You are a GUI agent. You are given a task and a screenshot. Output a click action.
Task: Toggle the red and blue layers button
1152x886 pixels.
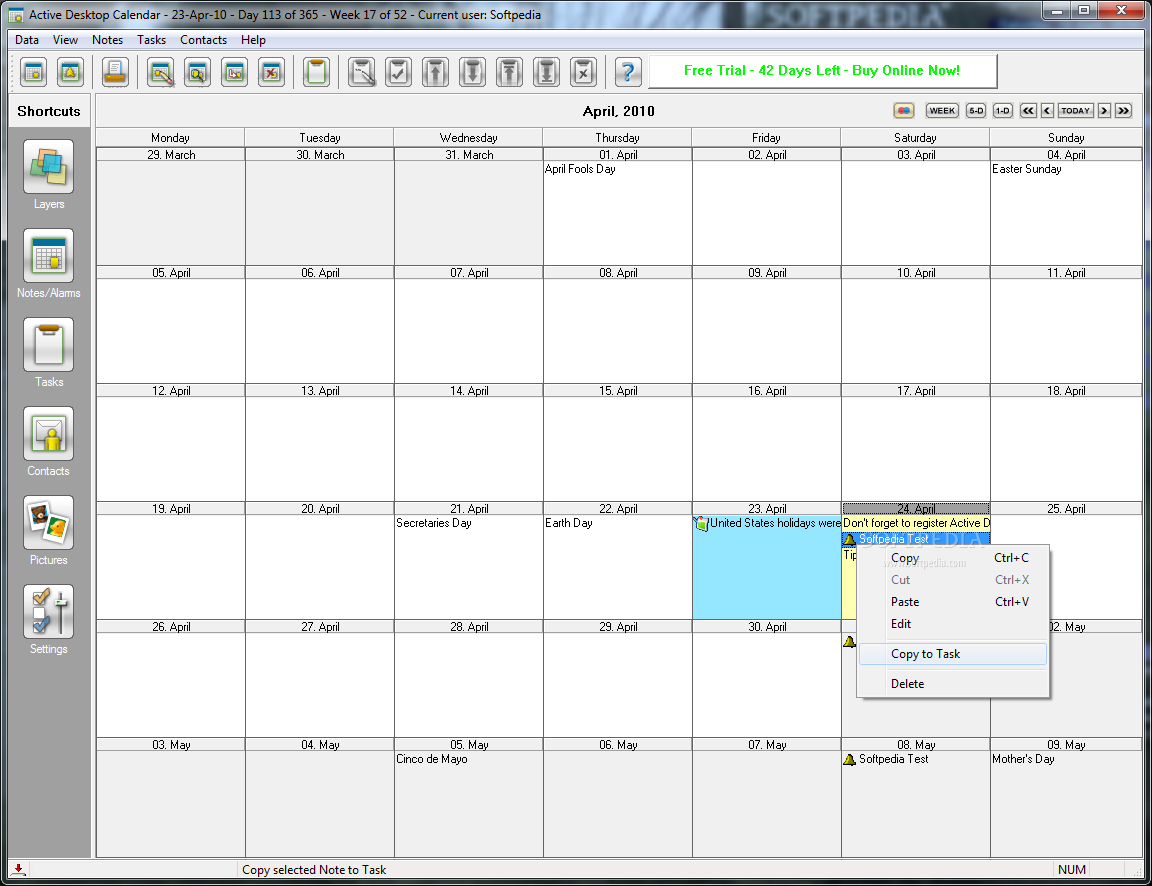pyautogui.click(x=903, y=111)
